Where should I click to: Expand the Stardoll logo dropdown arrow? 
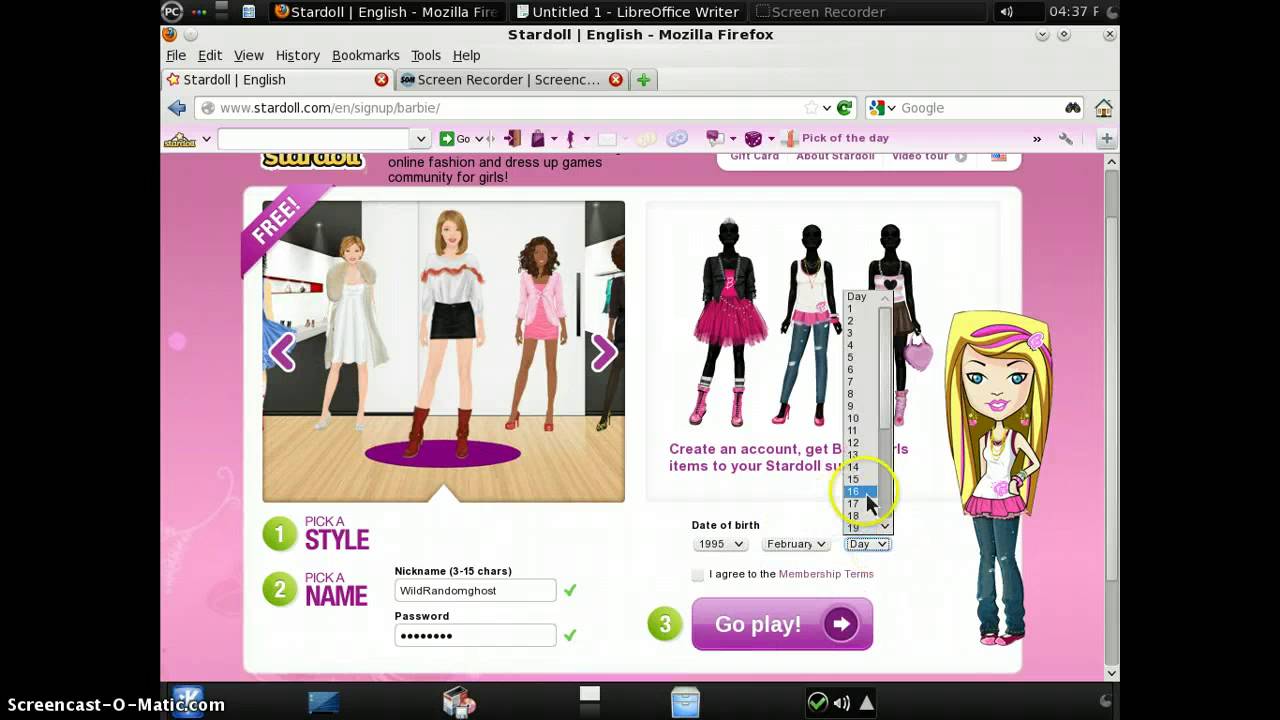click(x=206, y=139)
